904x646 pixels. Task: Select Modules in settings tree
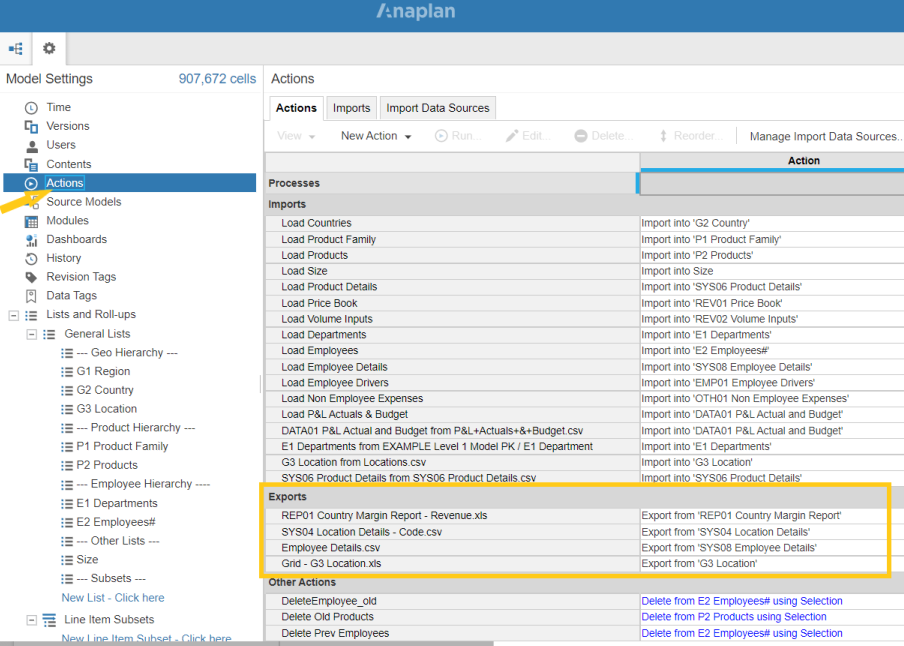[67, 221]
